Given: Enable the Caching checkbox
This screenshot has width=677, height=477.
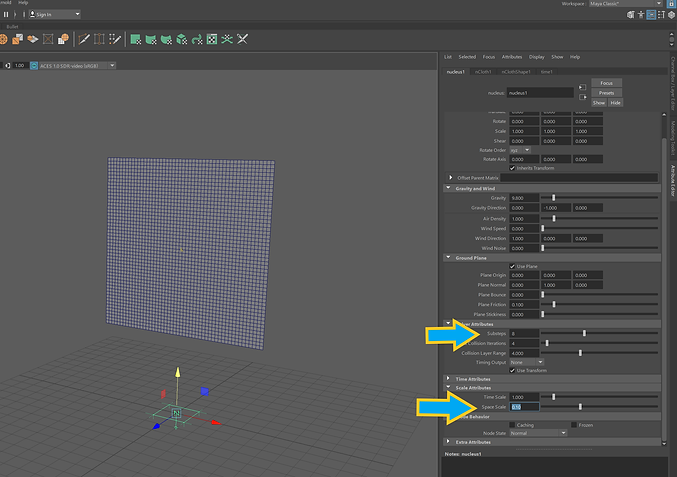Looking at the screenshot, I should coord(512,425).
